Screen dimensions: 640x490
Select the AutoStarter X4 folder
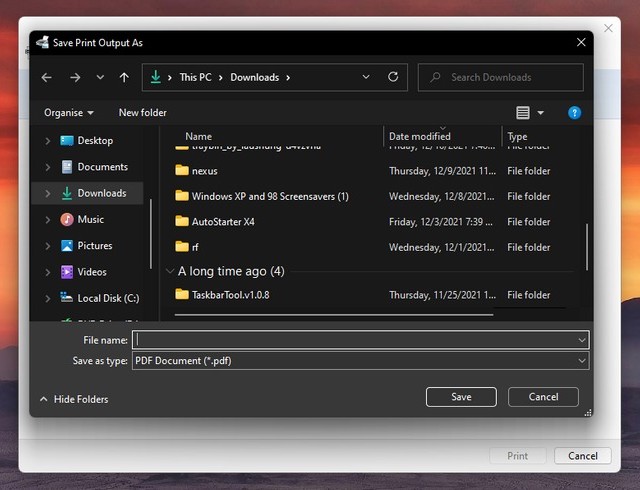tap(223, 222)
